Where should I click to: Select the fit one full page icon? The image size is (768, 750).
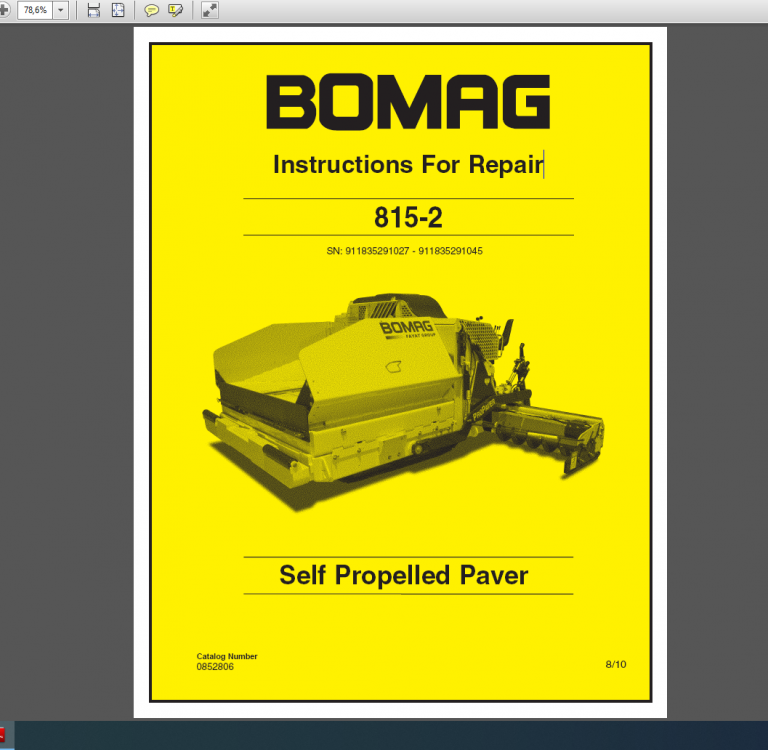(x=118, y=10)
